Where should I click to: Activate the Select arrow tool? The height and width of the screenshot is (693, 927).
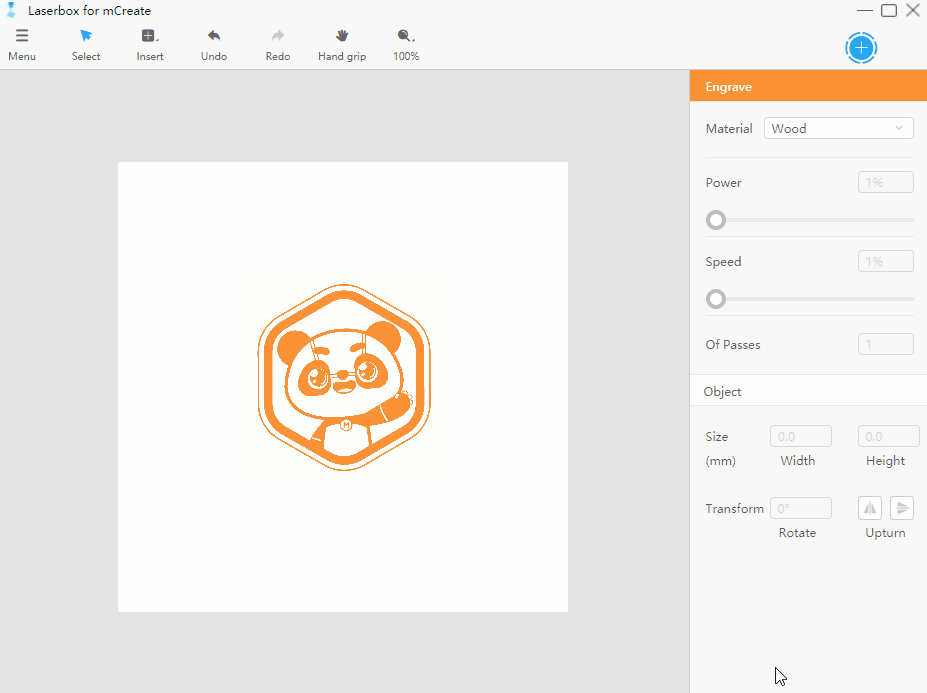click(86, 45)
